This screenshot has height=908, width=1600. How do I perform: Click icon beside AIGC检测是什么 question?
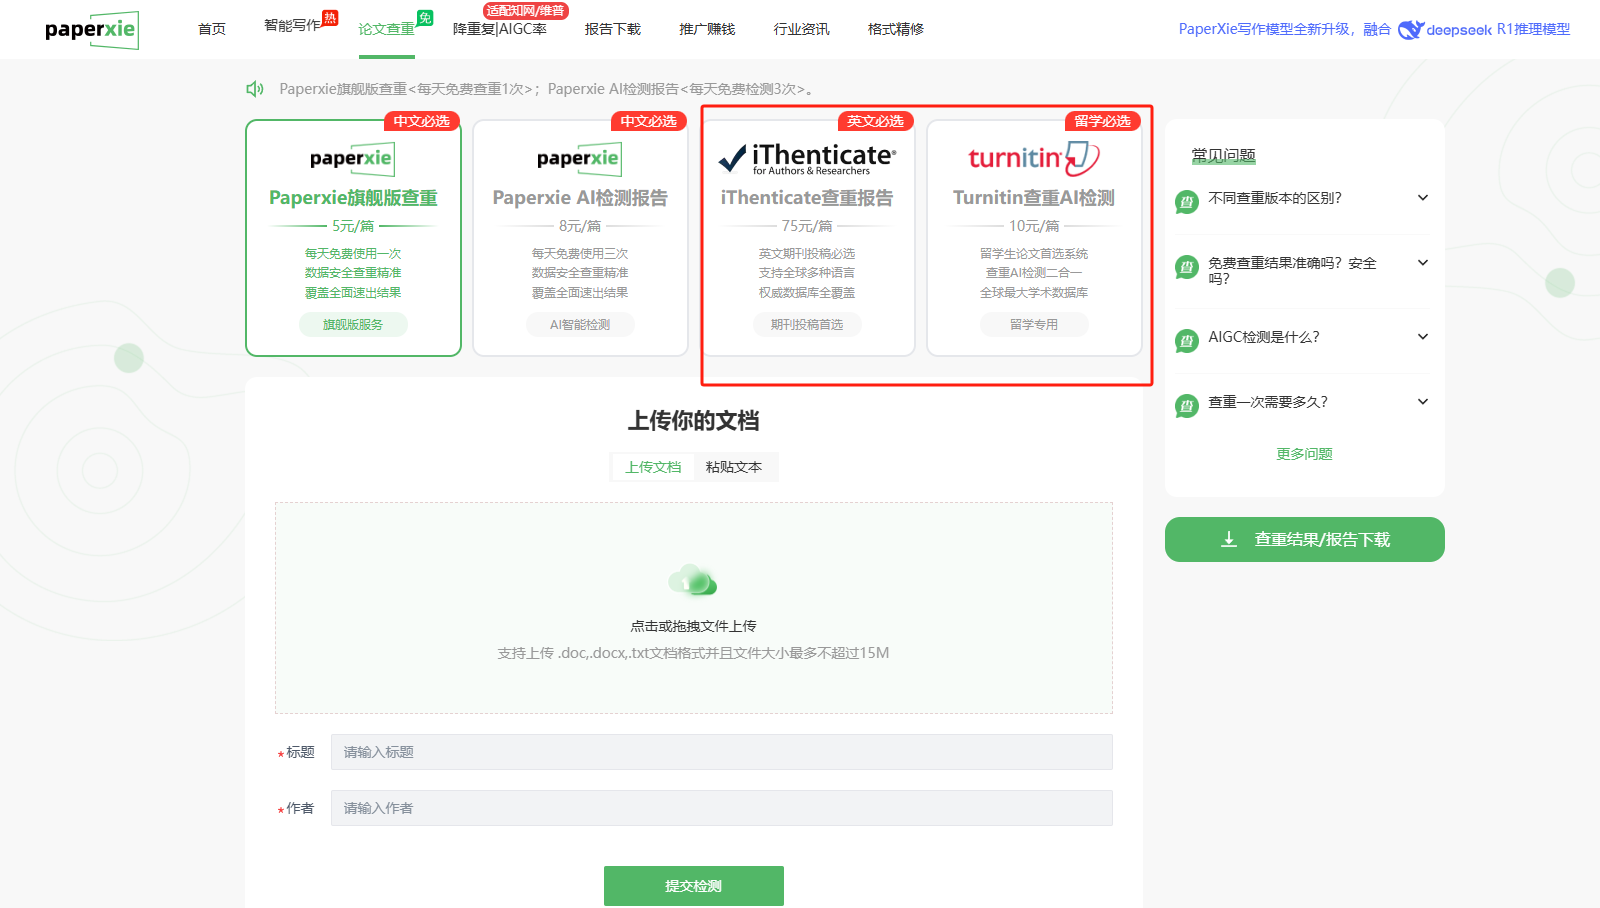[1187, 341]
